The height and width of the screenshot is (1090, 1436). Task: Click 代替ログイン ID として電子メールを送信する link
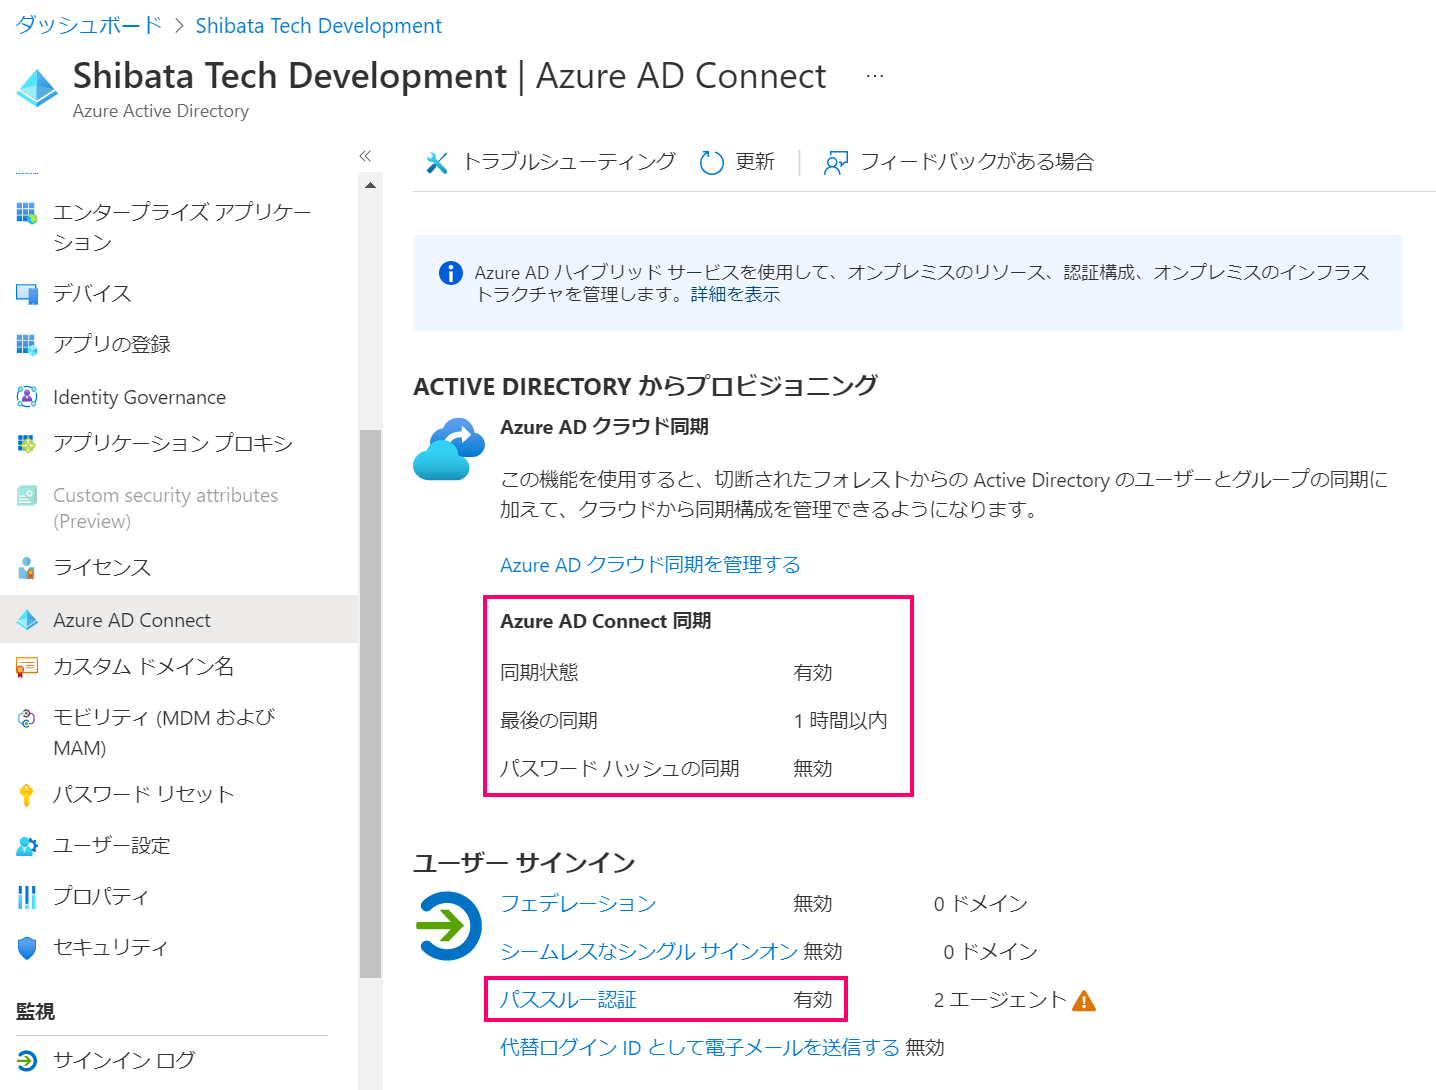[700, 1048]
